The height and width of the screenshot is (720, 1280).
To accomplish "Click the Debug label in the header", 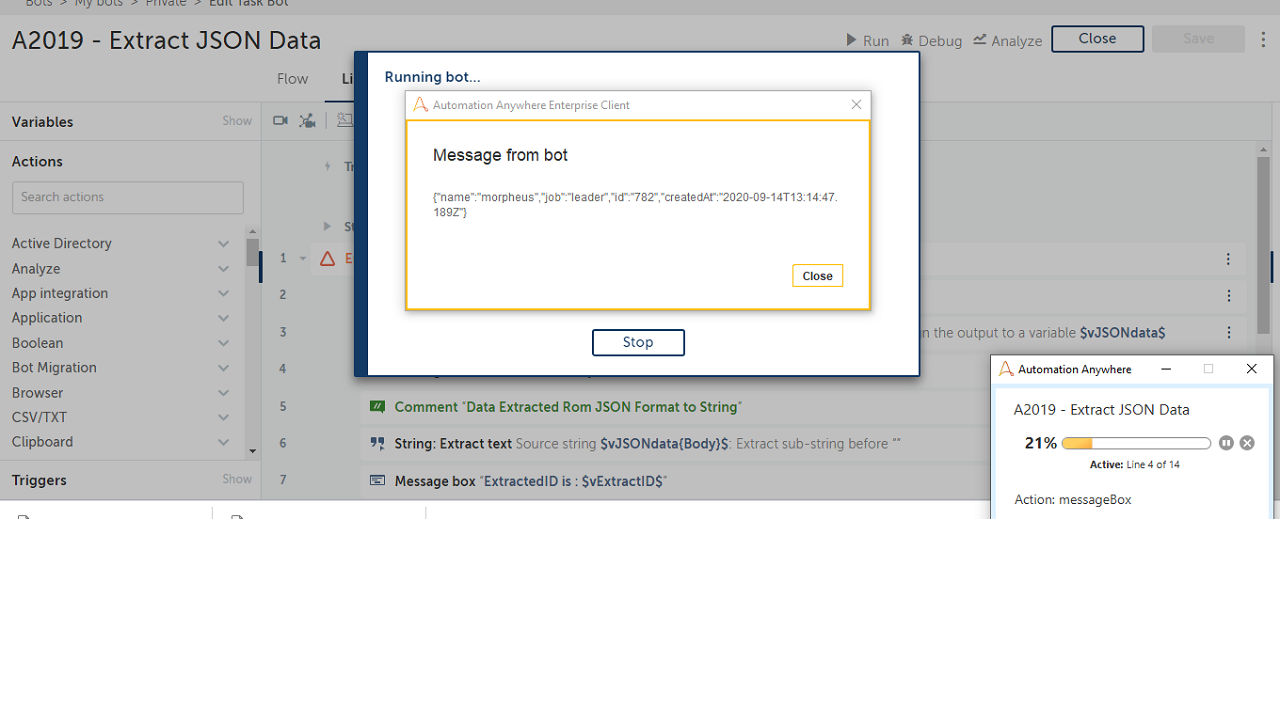I will tap(940, 41).
